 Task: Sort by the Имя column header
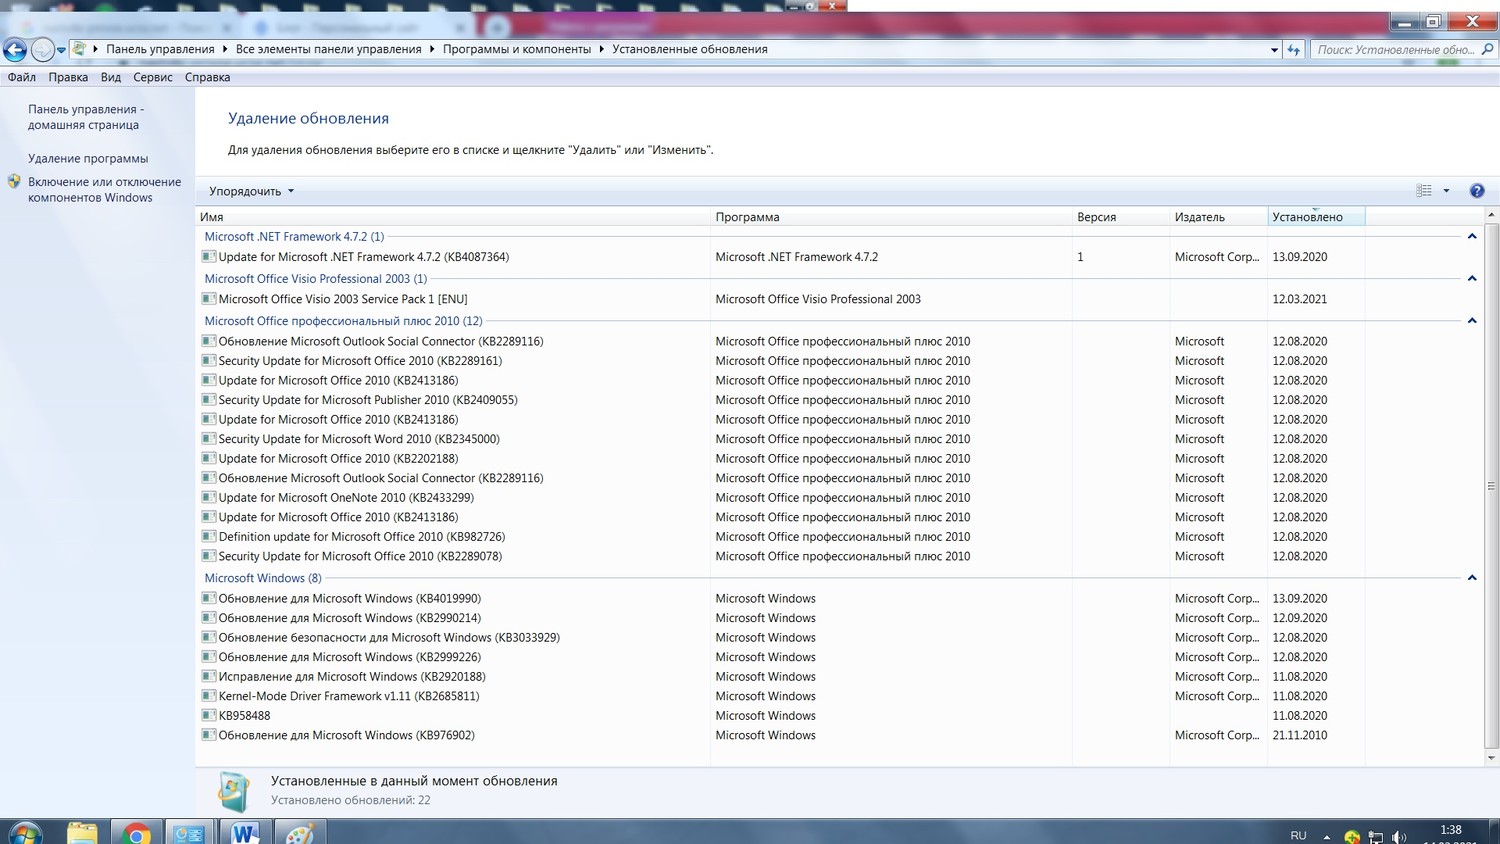coord(453,217)
